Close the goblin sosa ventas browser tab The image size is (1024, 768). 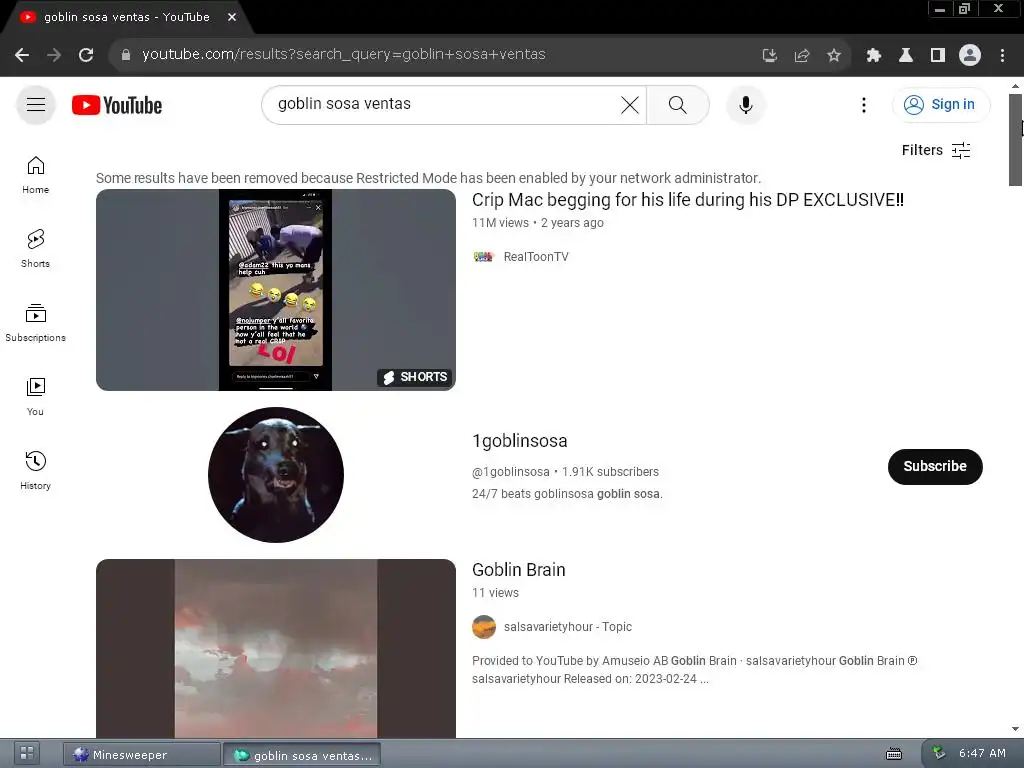232,17
